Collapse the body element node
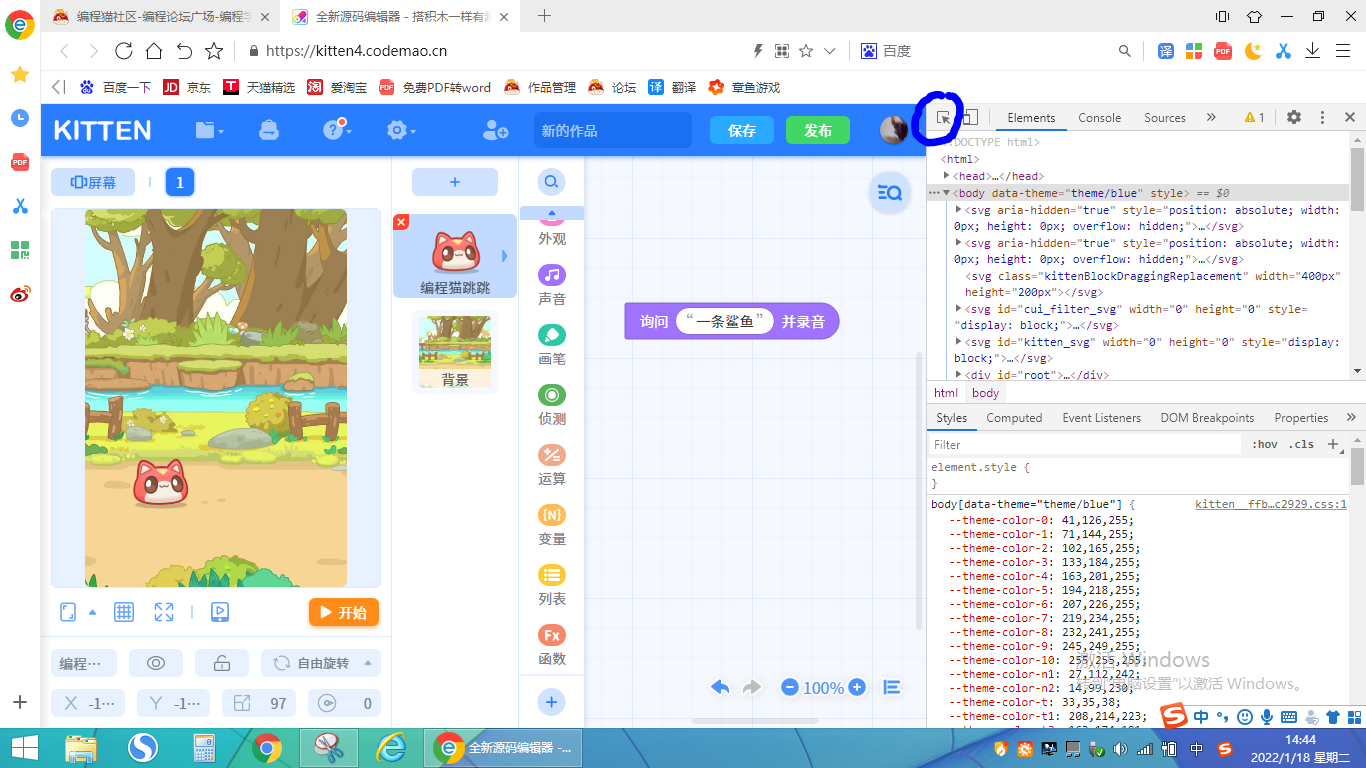Image resolution: width=1366 pixels, height=768 pixels. tap(946, 193)
